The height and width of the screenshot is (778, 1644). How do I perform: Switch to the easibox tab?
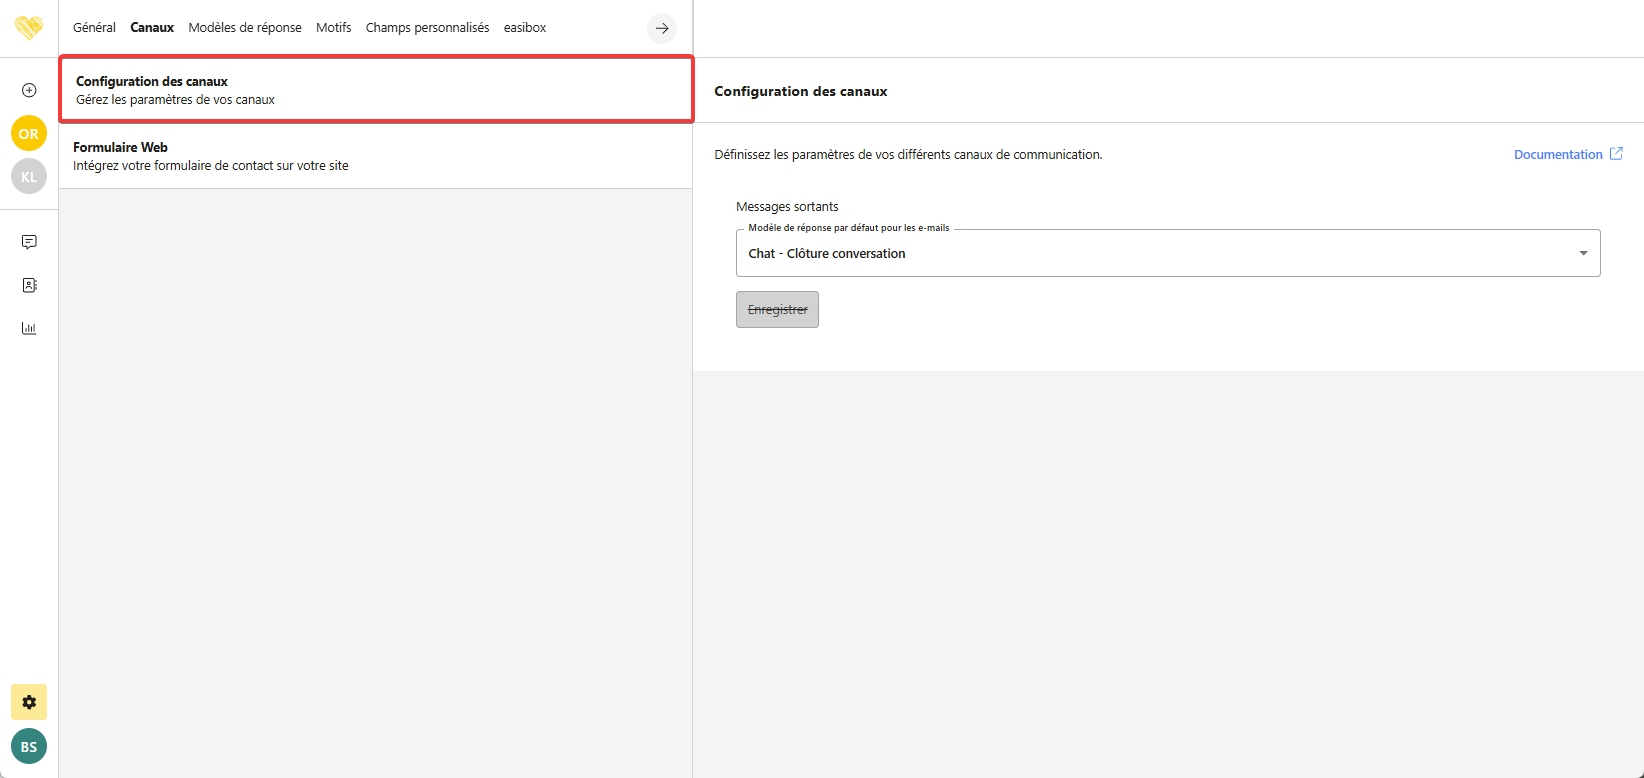point(525,28)
